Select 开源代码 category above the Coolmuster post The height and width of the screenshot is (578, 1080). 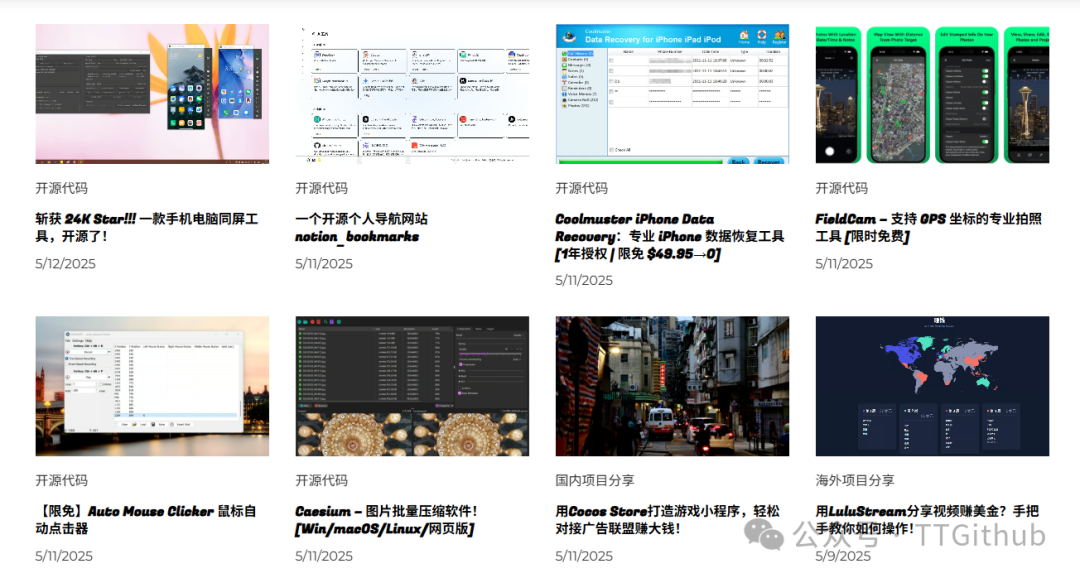click(x=581, y=188)
